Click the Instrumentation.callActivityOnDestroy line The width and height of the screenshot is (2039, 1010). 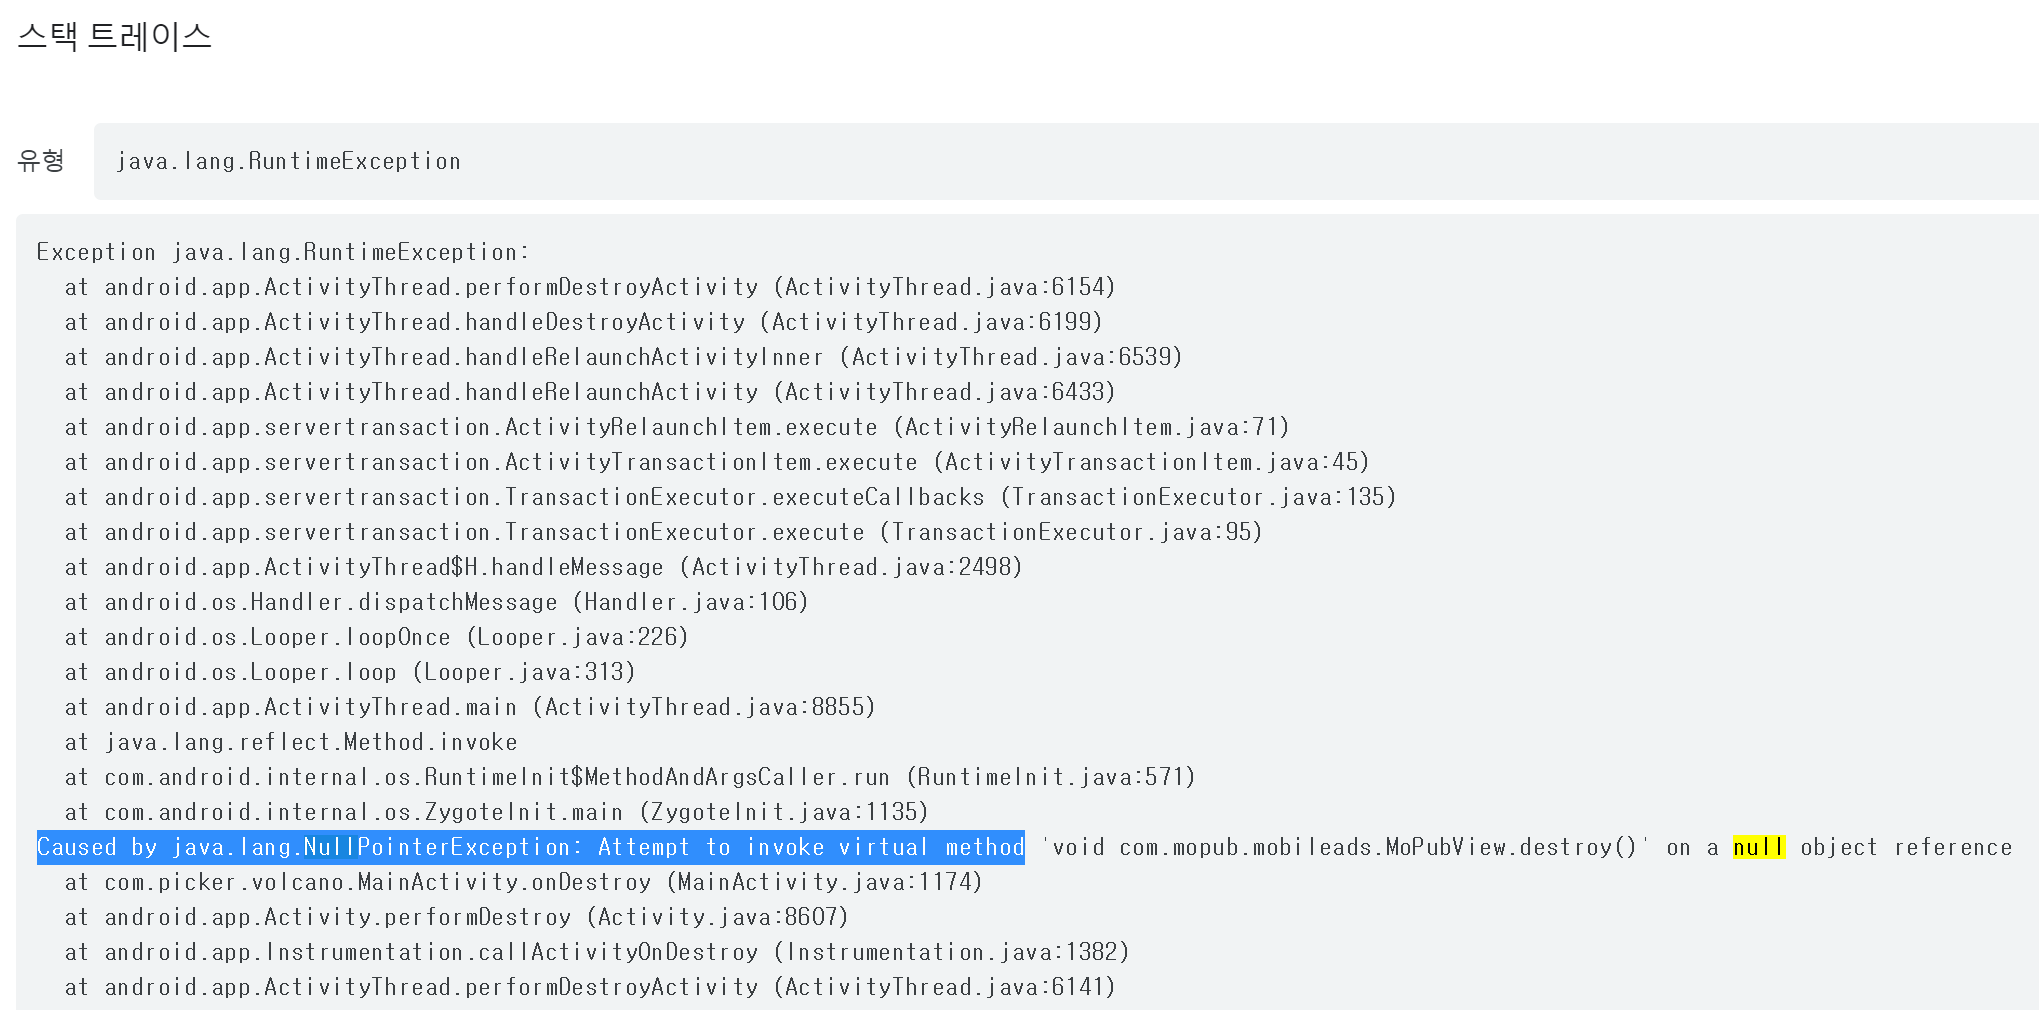pos(597,952)
